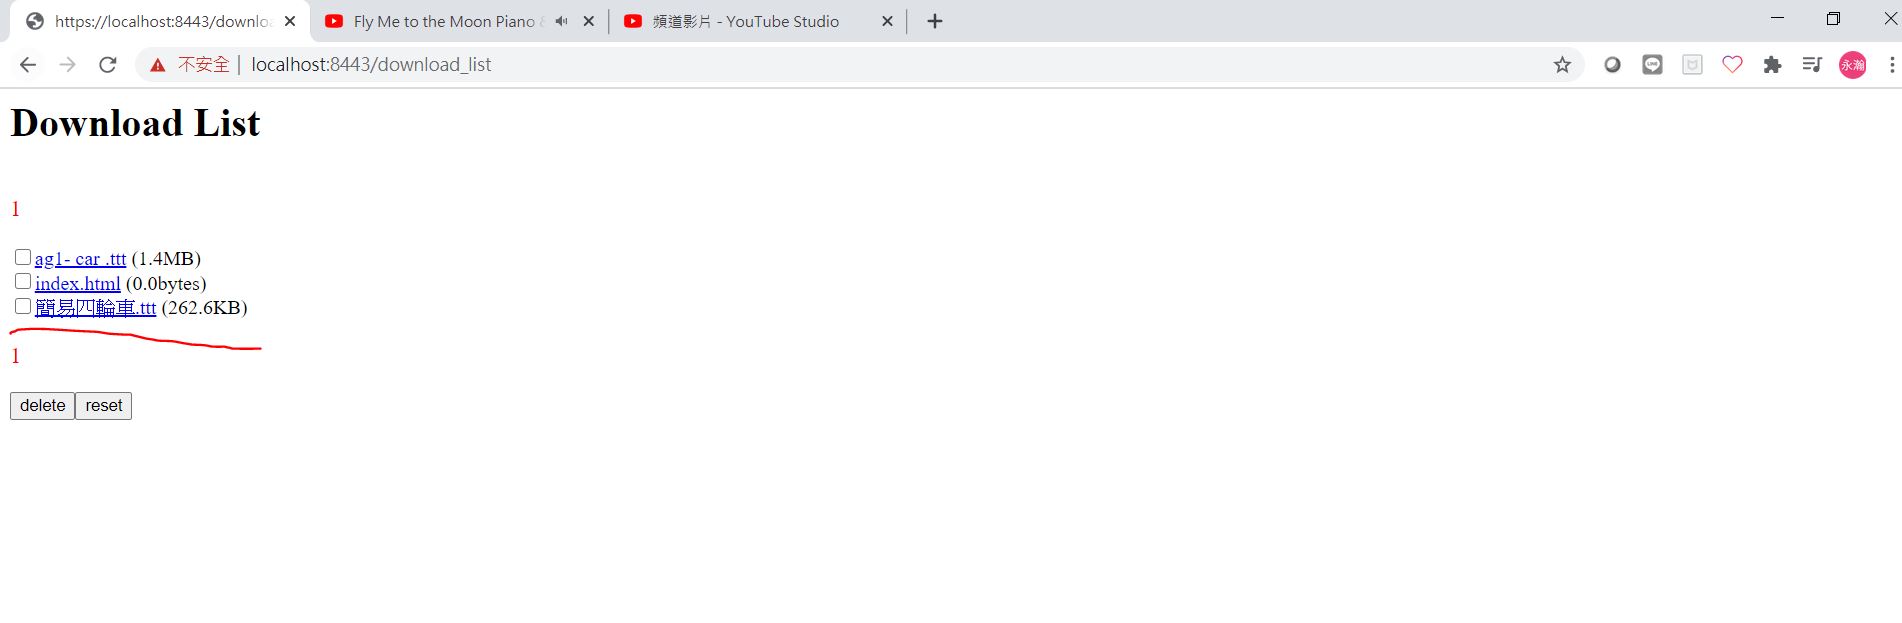The image size is (1902, 623).
Task: Click the not-secure warning triangle icon
Action: click(157, 65)
